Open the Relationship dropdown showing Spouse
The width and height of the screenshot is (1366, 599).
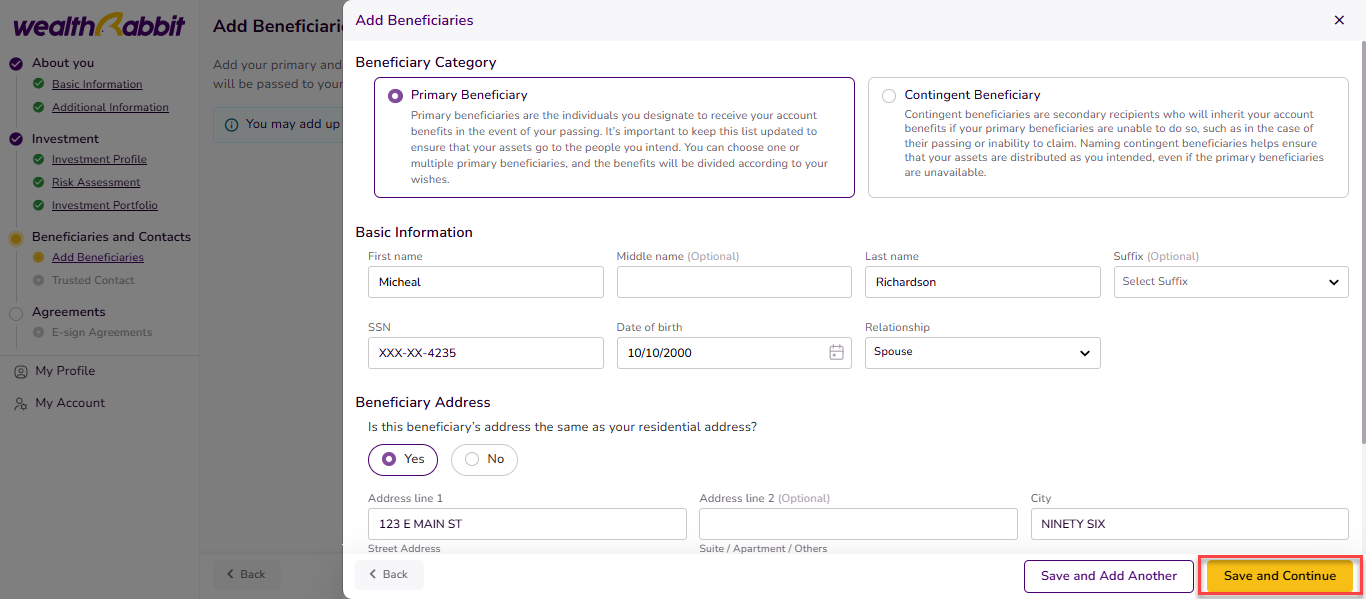[x=981, y=352]
